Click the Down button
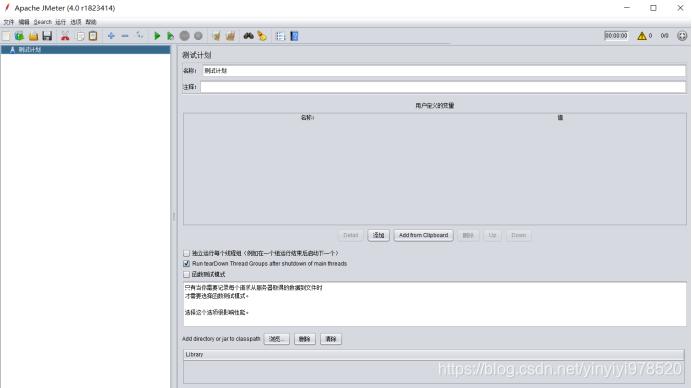The image size is (692, 388). (519, 235)
